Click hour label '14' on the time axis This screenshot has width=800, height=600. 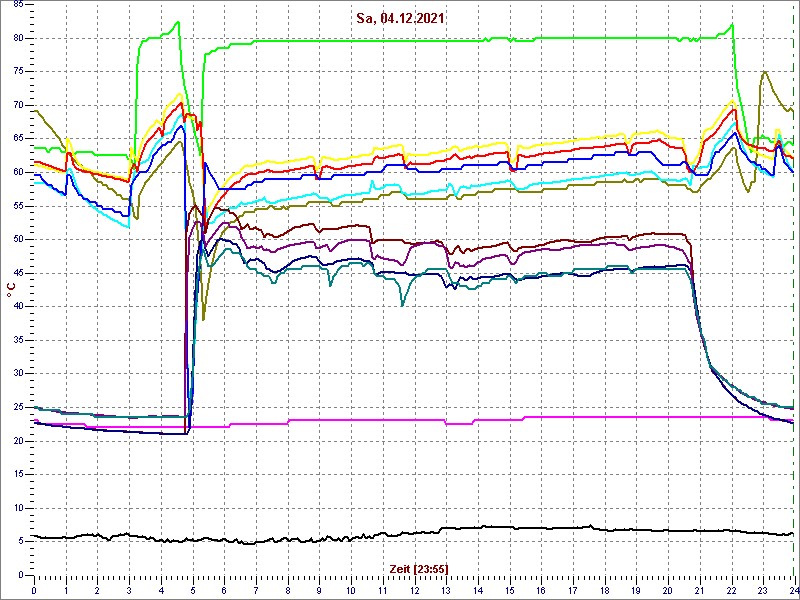478,592
